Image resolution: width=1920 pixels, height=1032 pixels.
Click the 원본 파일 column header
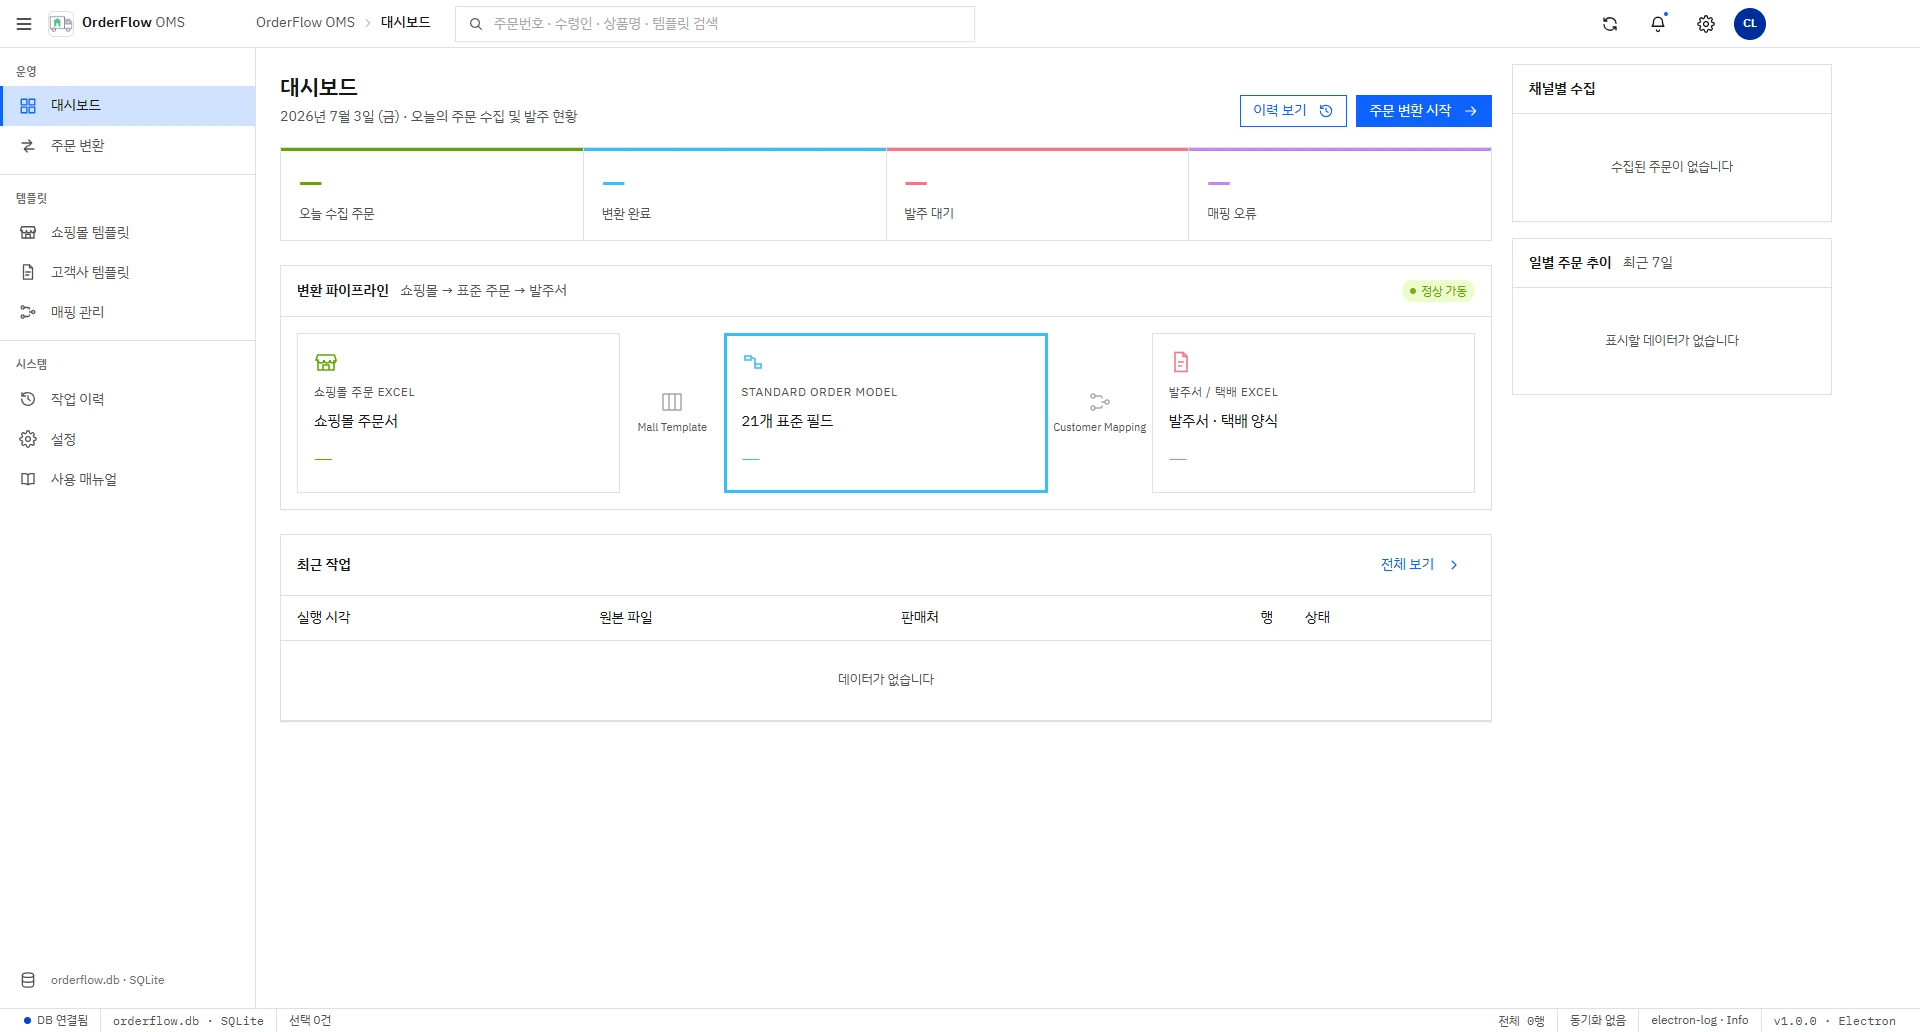(626, 618)
